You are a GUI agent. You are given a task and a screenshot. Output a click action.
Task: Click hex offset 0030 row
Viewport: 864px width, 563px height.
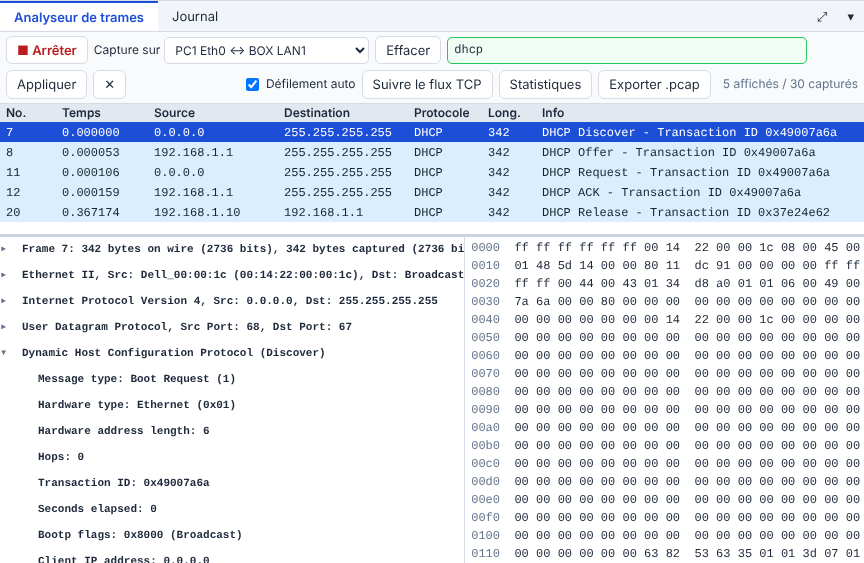pyautogui.click(x=665, y=301)
